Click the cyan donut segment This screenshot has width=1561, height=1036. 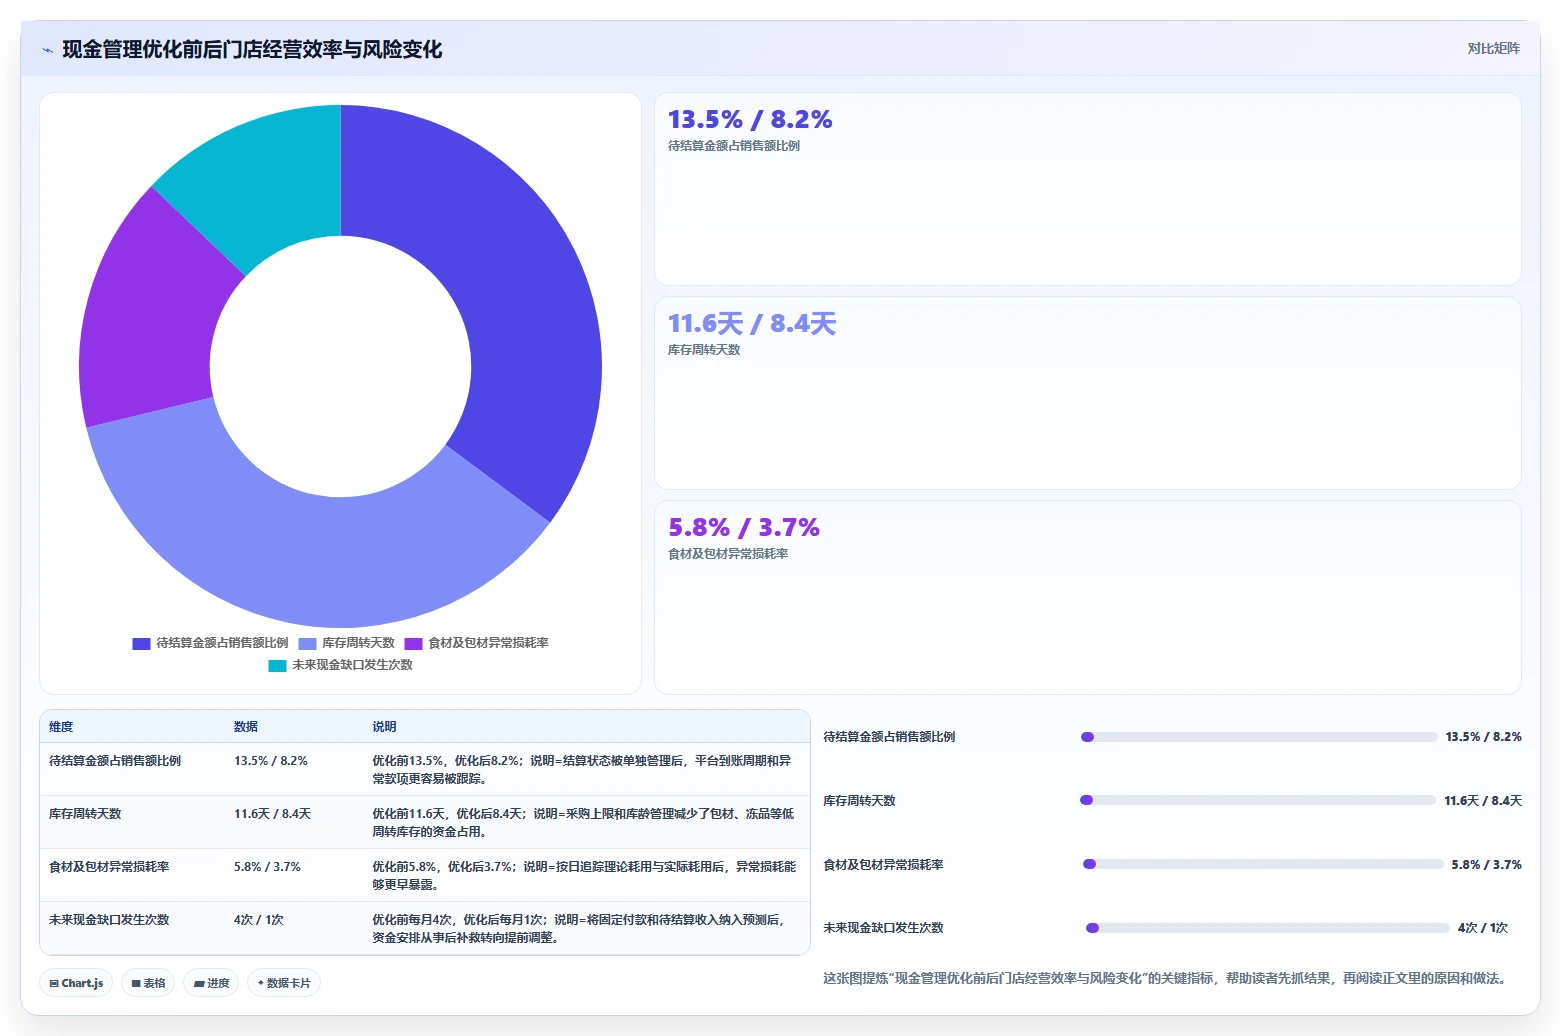[265, 180]
